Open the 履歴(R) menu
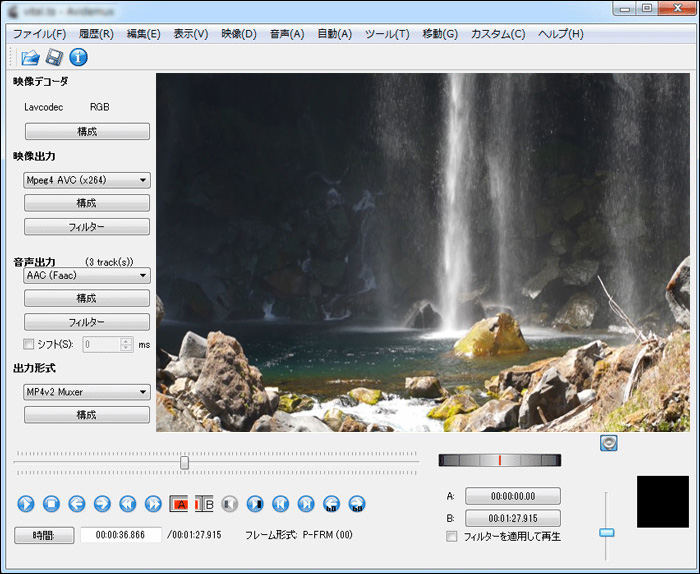Viewport: 700px width, 574px height. tap(96, 34)
